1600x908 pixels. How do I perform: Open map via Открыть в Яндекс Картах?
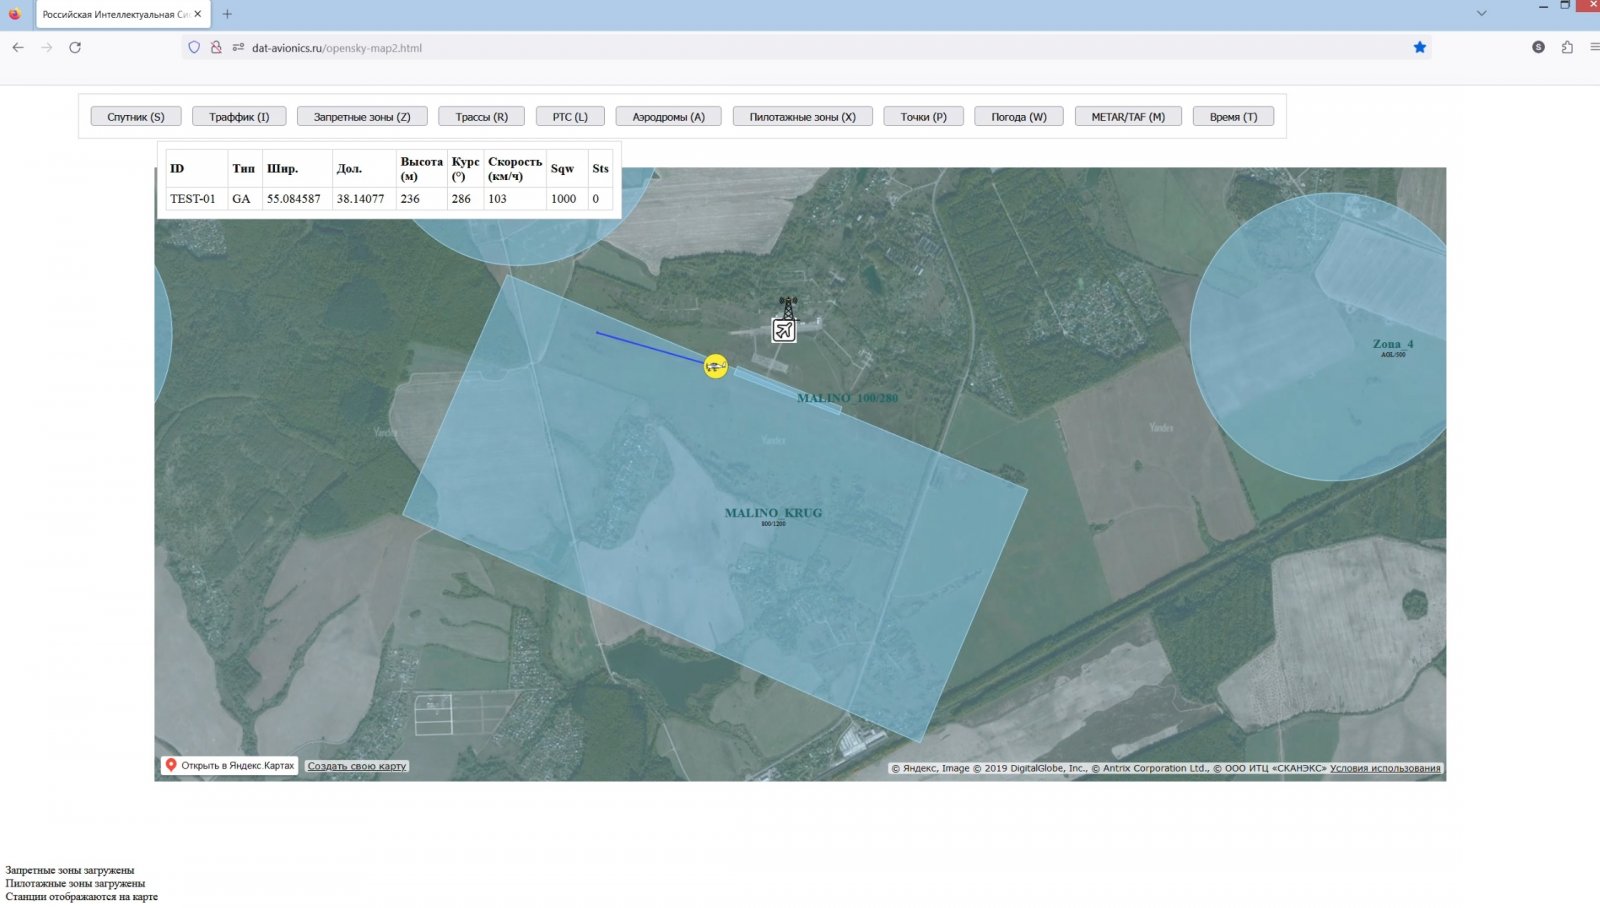pyautogui.click(x=230, y=766)
